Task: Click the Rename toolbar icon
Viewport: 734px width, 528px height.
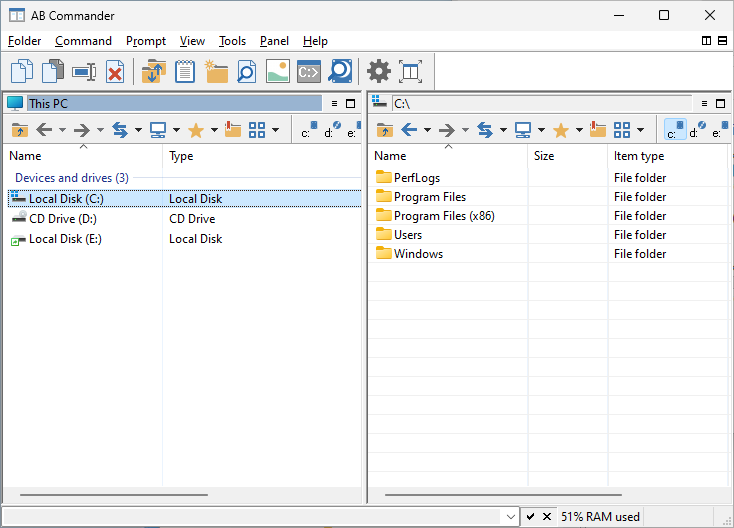Action: click(84, 72)
